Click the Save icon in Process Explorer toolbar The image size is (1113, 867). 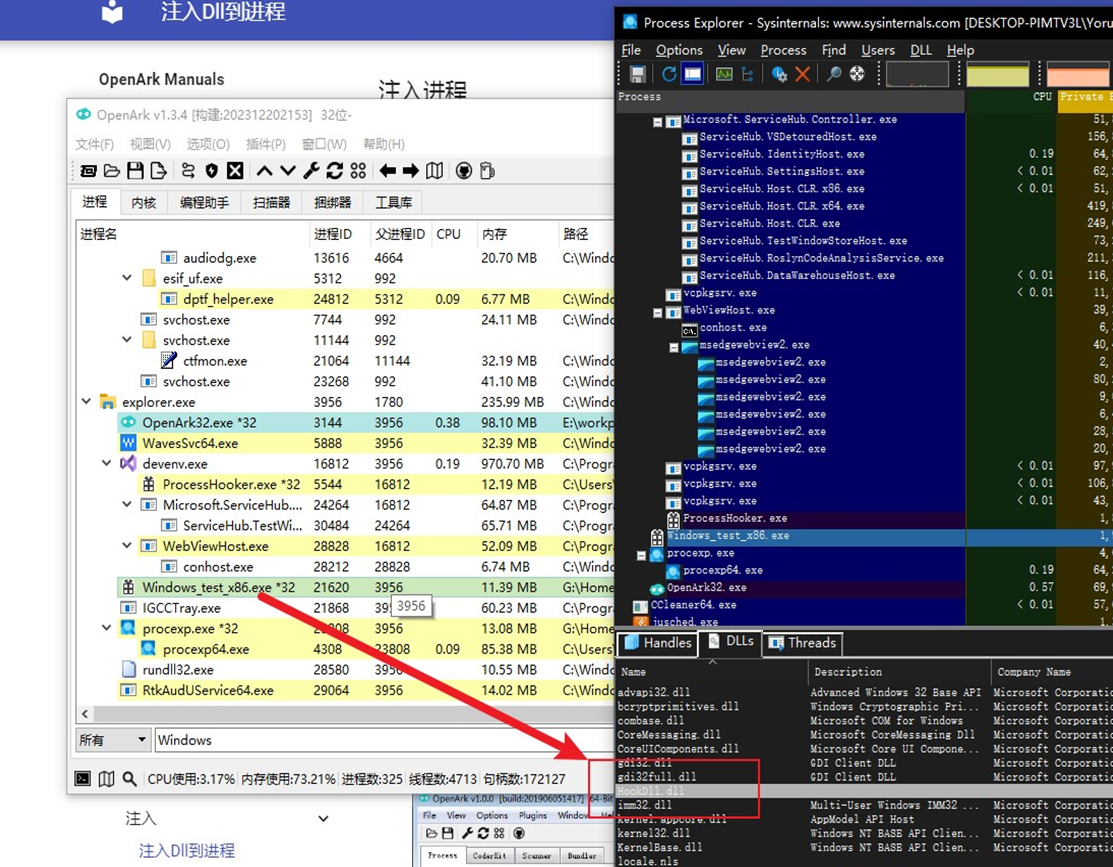tap(637, 74)
